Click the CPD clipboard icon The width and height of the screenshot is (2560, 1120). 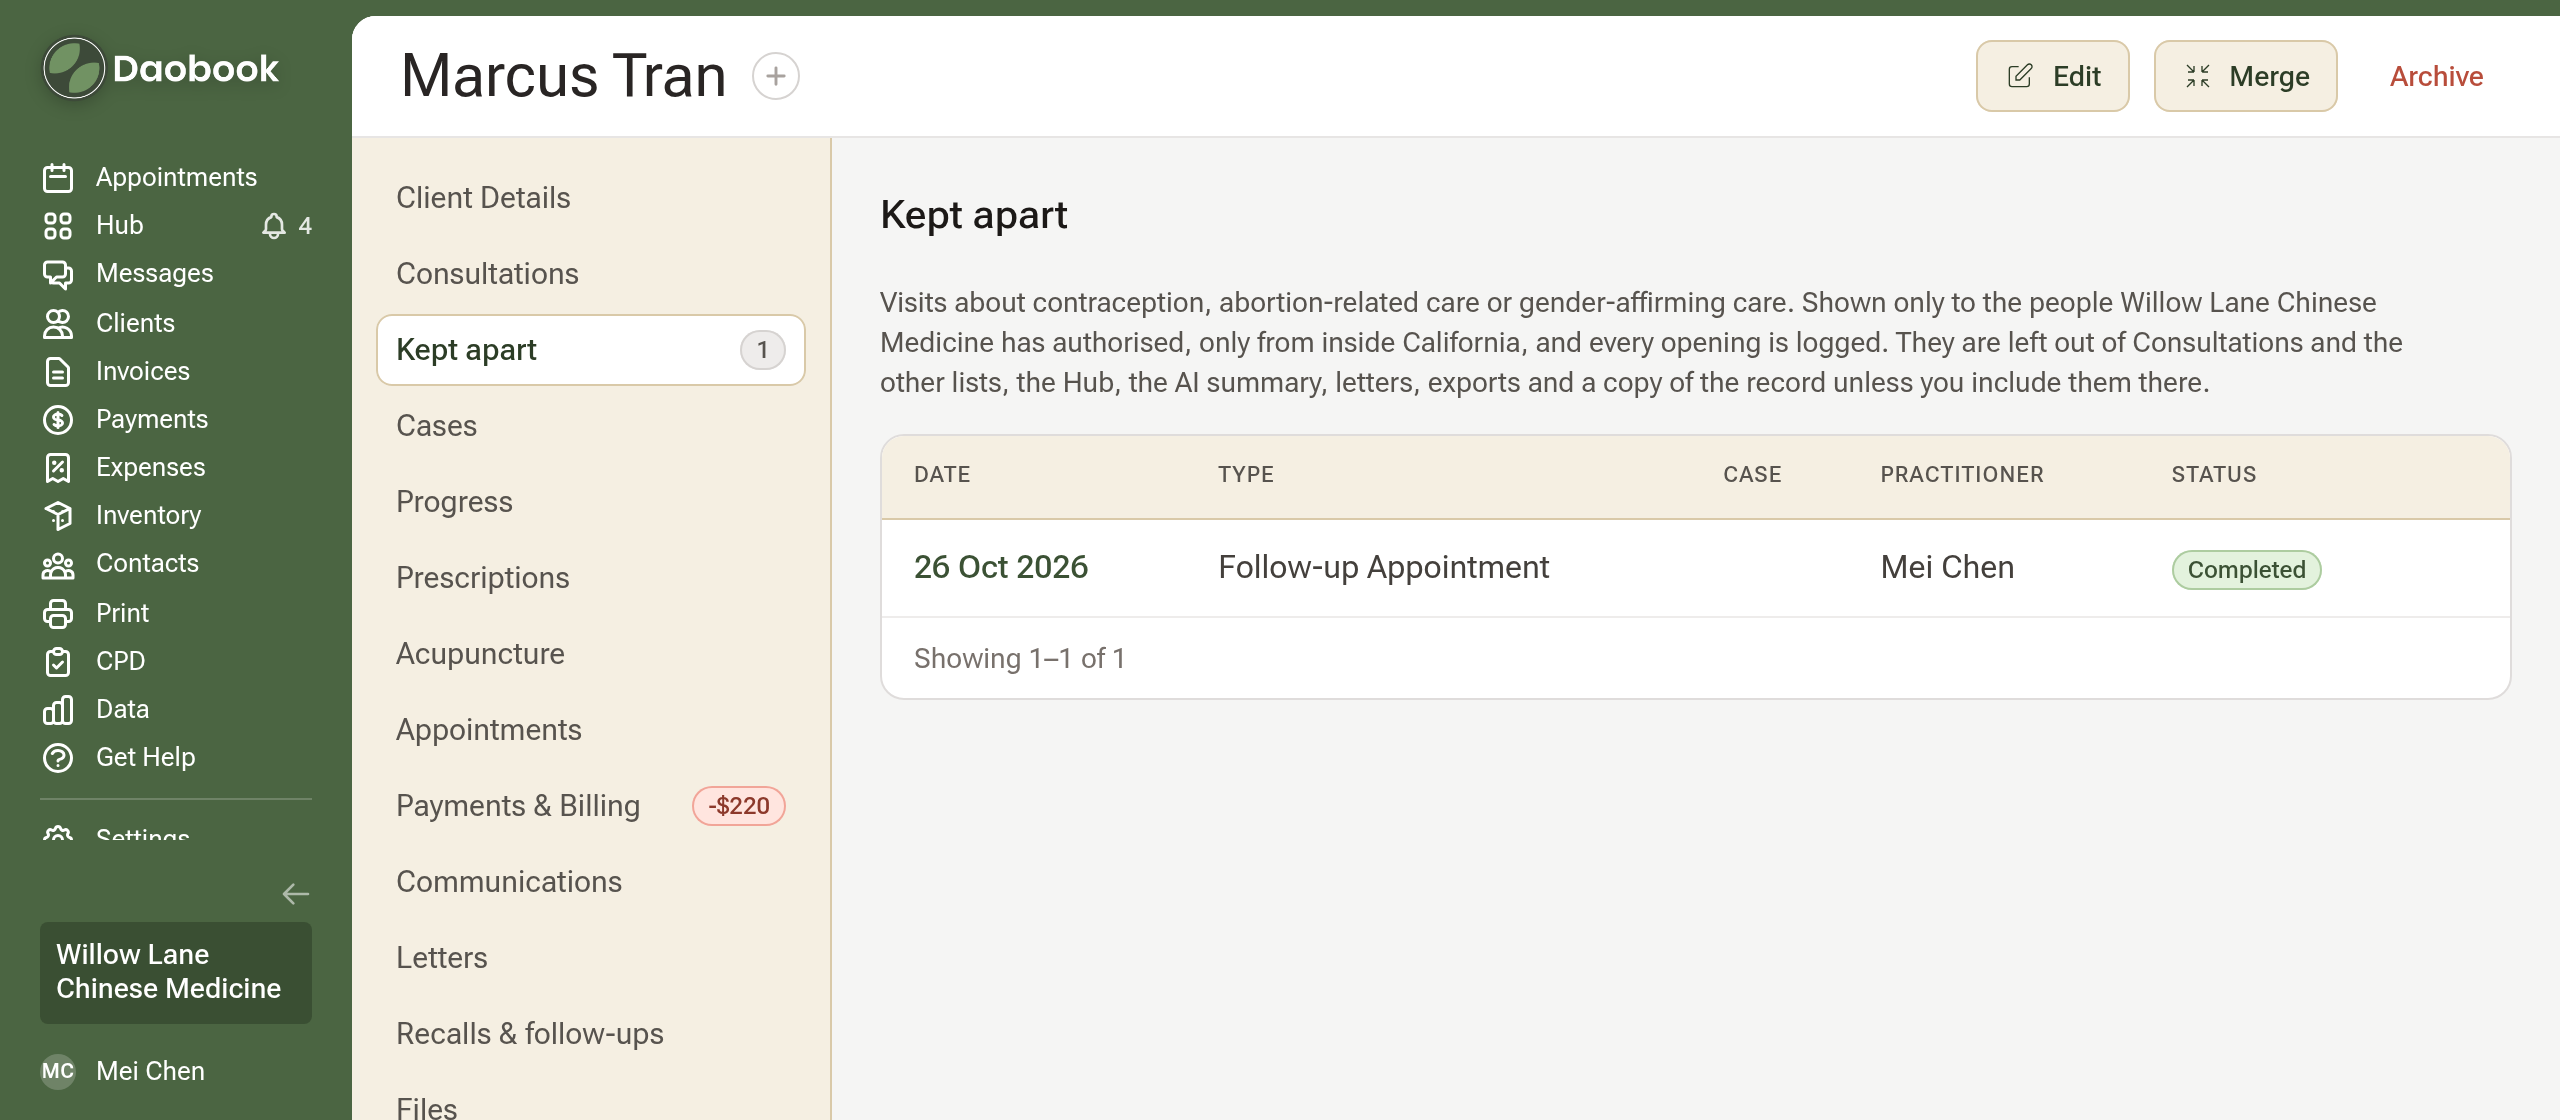click(58, 662)
